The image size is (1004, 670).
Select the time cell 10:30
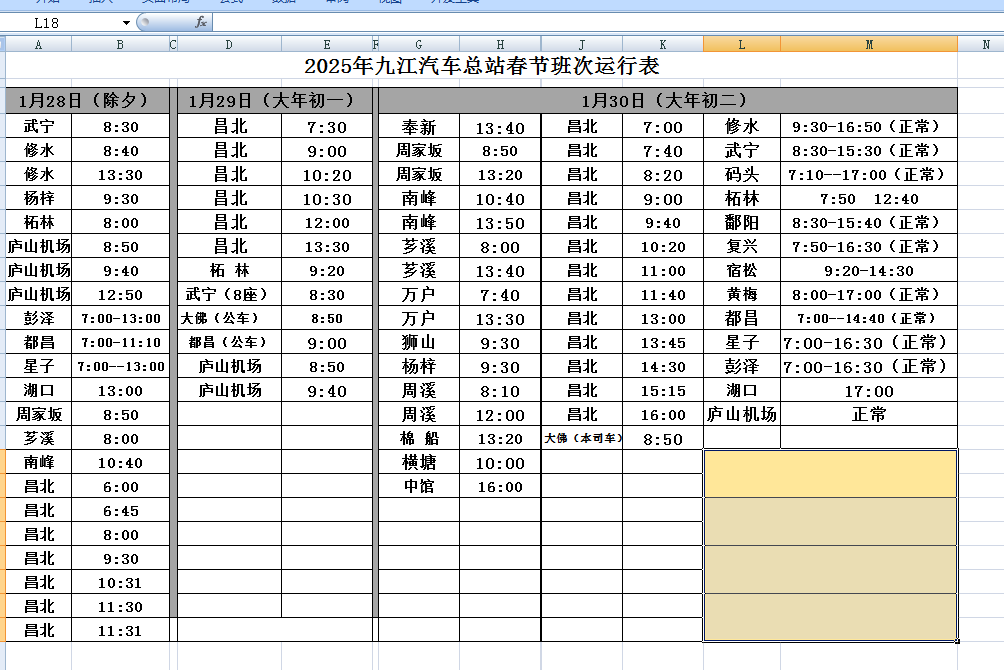[x=327, y=199]
